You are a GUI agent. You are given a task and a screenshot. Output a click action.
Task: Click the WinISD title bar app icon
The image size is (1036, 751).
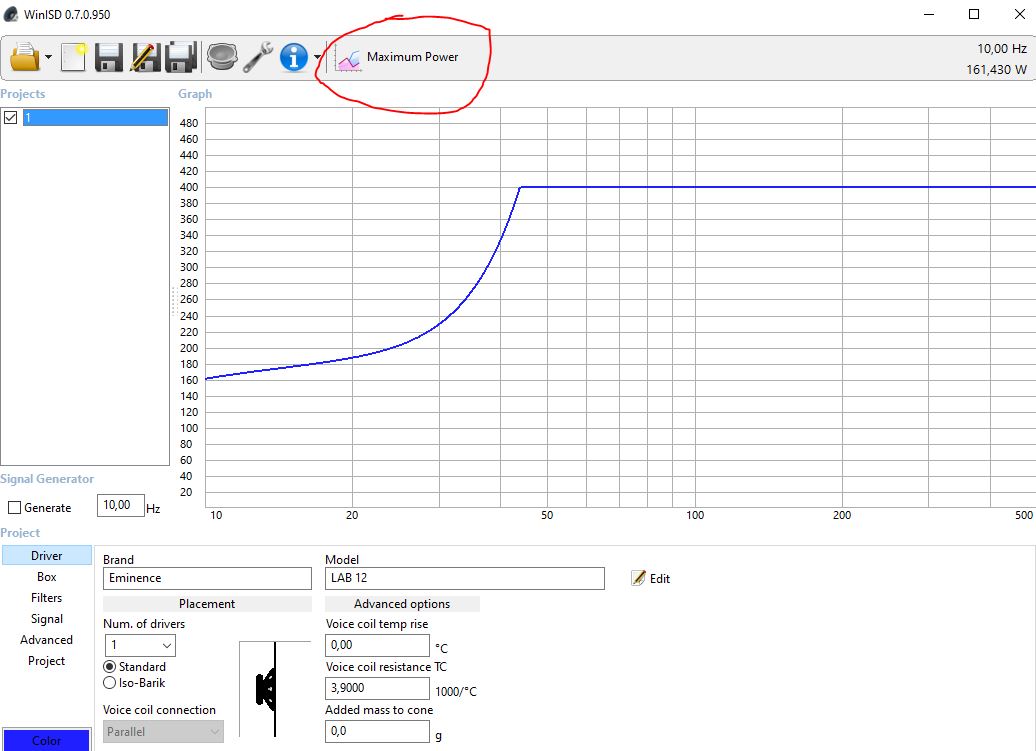[x=11, y=14]
